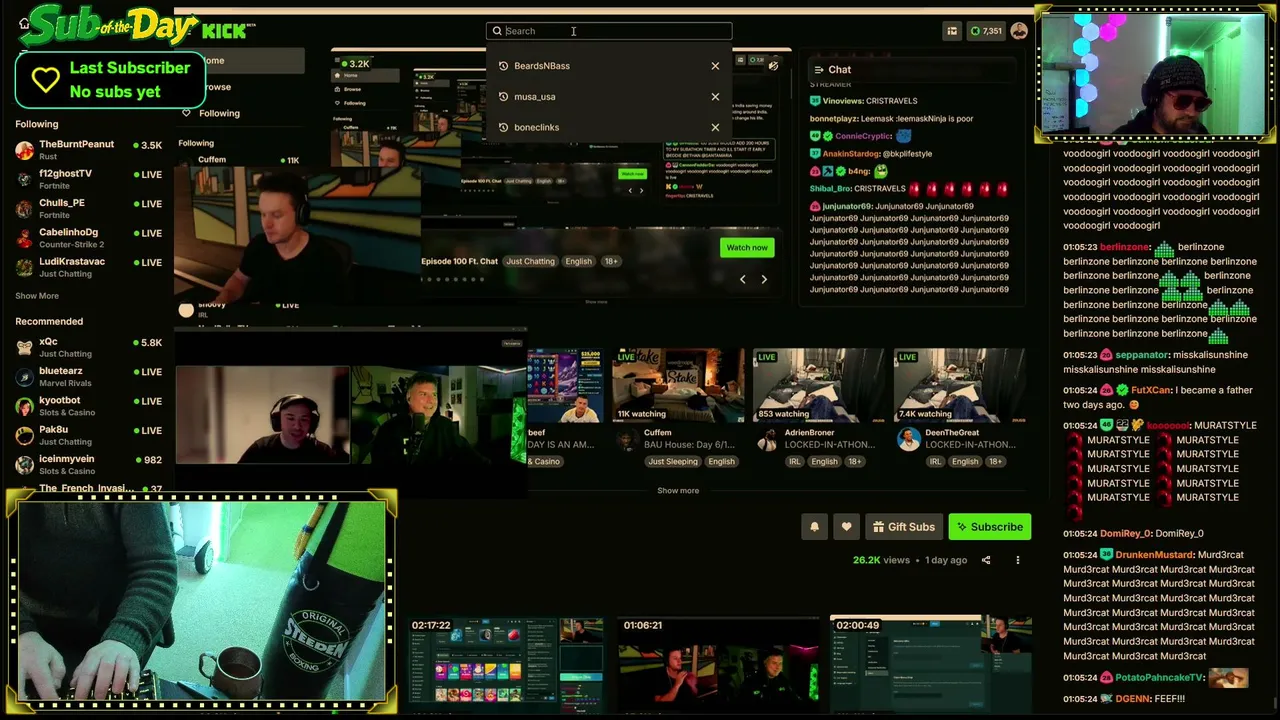This screenshot has height=720, width=1280.
Task: Click TheBurntPeanut avatar icon
Action: coord(25,150)
